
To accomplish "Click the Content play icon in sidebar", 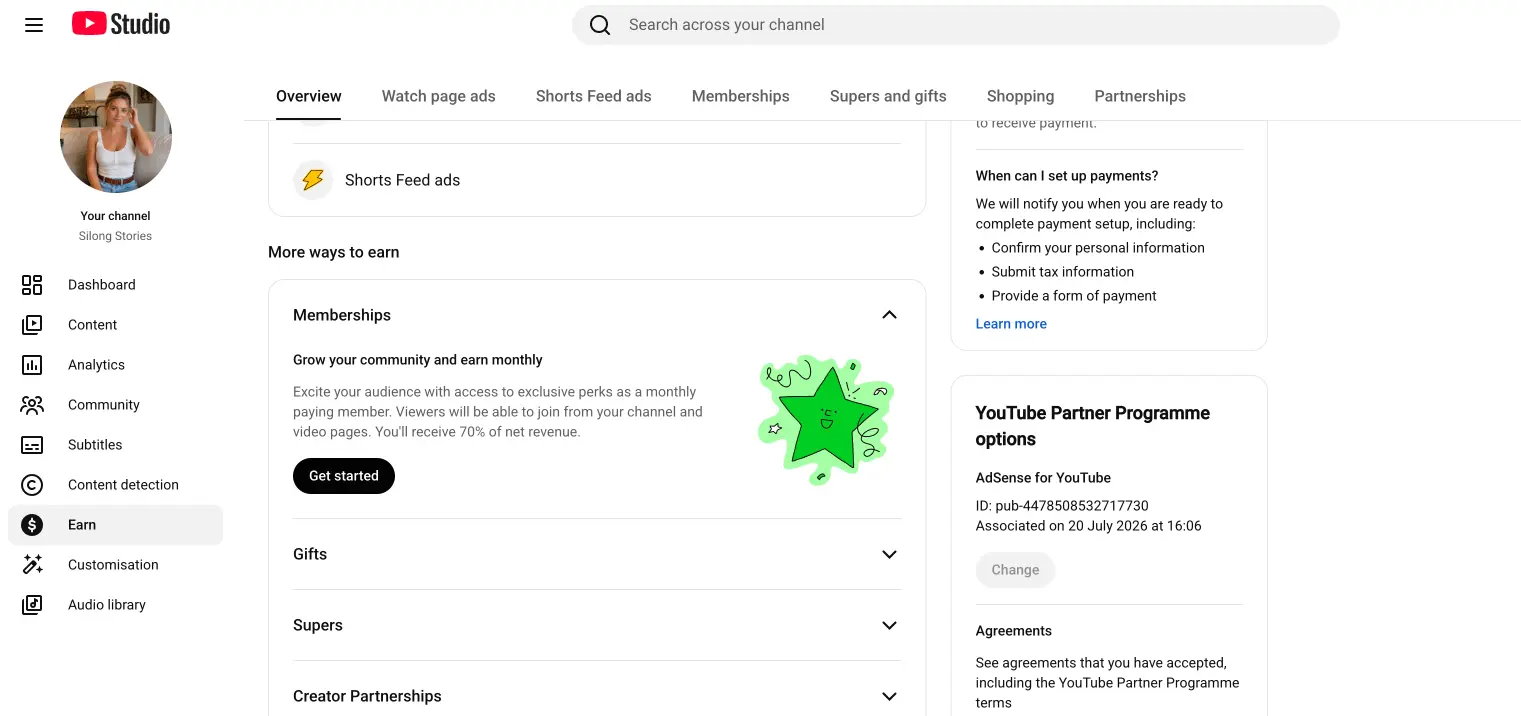I will (32, 325).
